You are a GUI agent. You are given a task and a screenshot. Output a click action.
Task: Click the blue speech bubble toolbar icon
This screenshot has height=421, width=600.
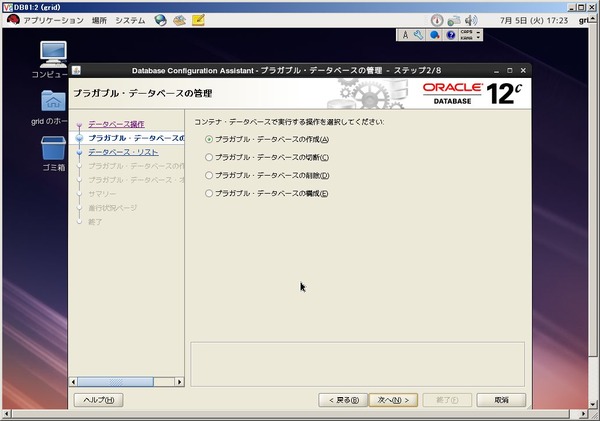435,35
